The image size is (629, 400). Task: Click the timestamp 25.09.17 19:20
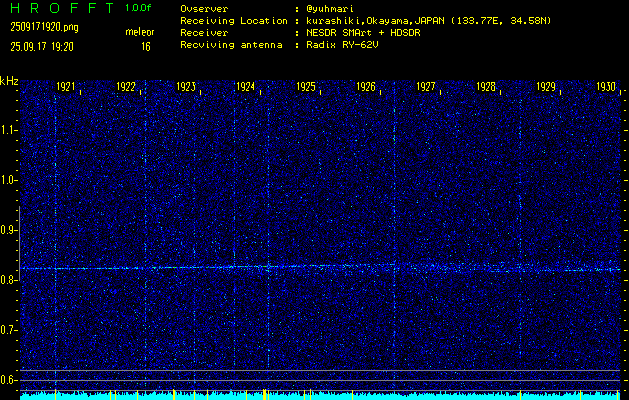coord(42,47)
